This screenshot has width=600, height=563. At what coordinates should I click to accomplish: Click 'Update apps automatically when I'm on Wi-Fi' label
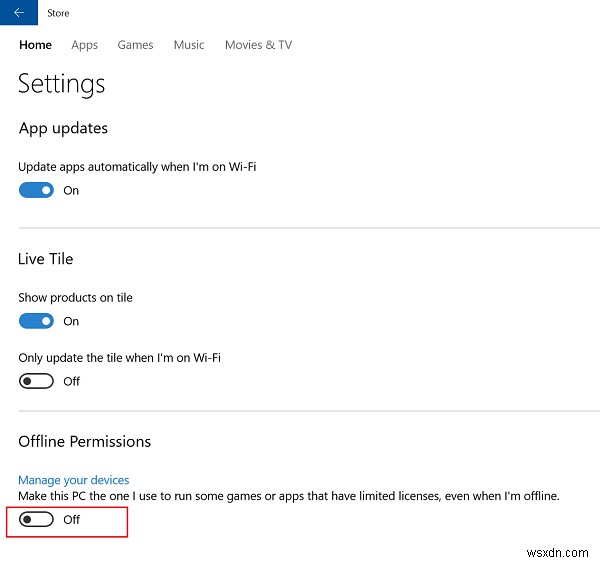(x=137, y=167)
